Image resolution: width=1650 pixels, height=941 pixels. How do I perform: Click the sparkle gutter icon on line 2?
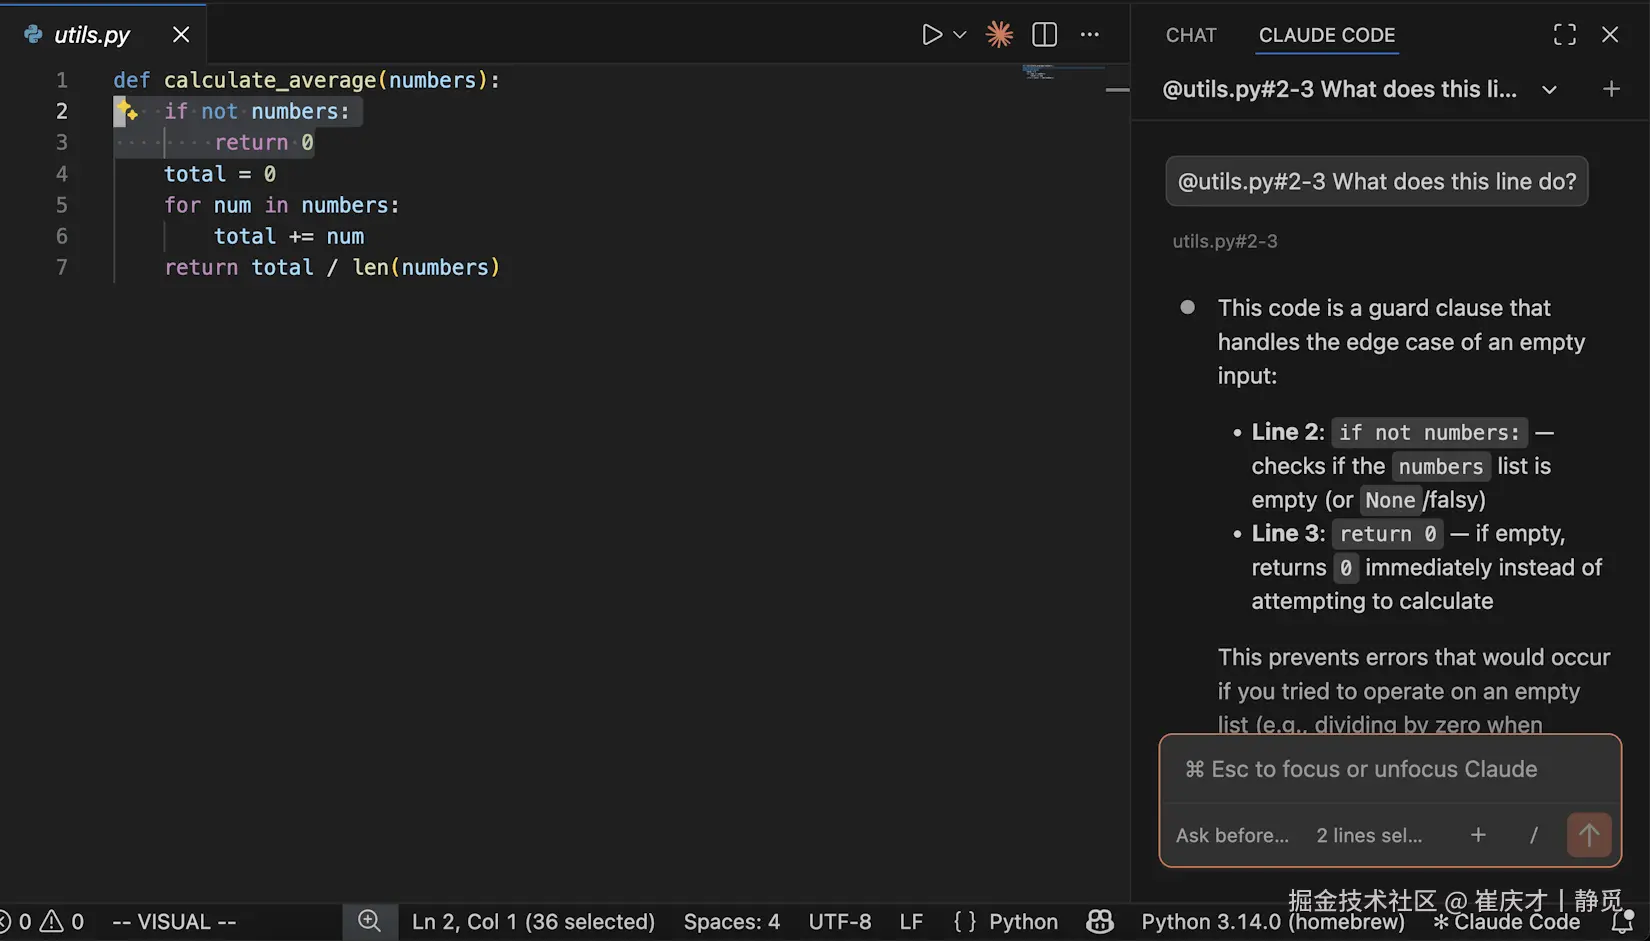pyautogui.click(x=127, y=111)
